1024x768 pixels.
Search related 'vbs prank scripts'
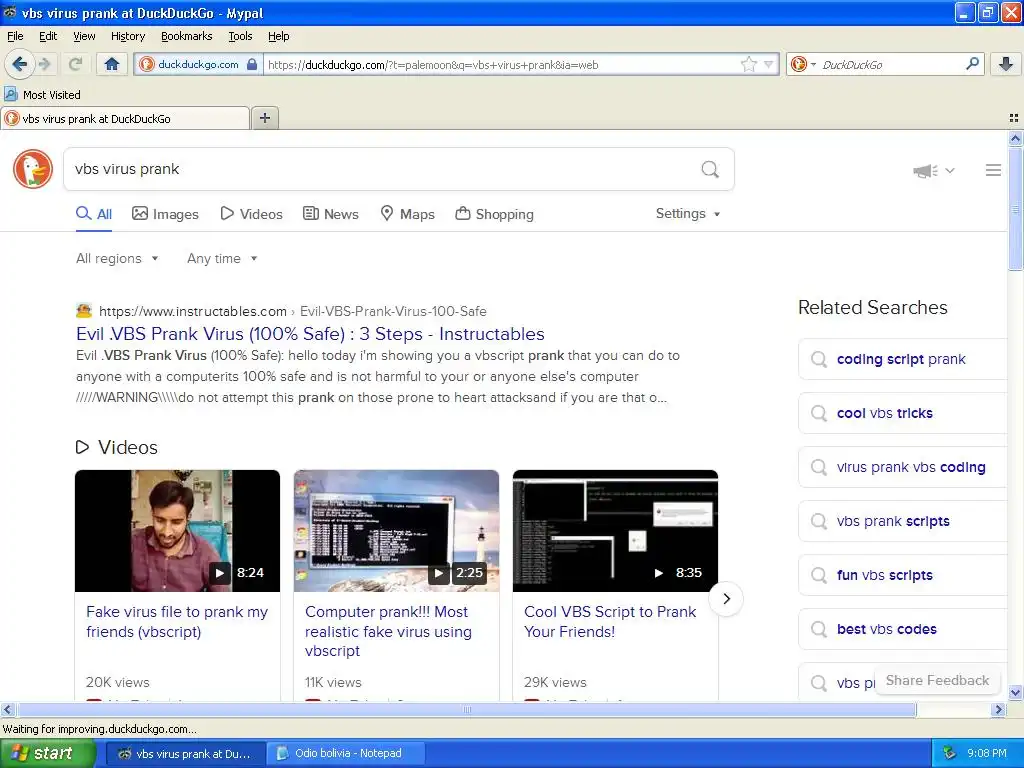[x=902, y=521]
